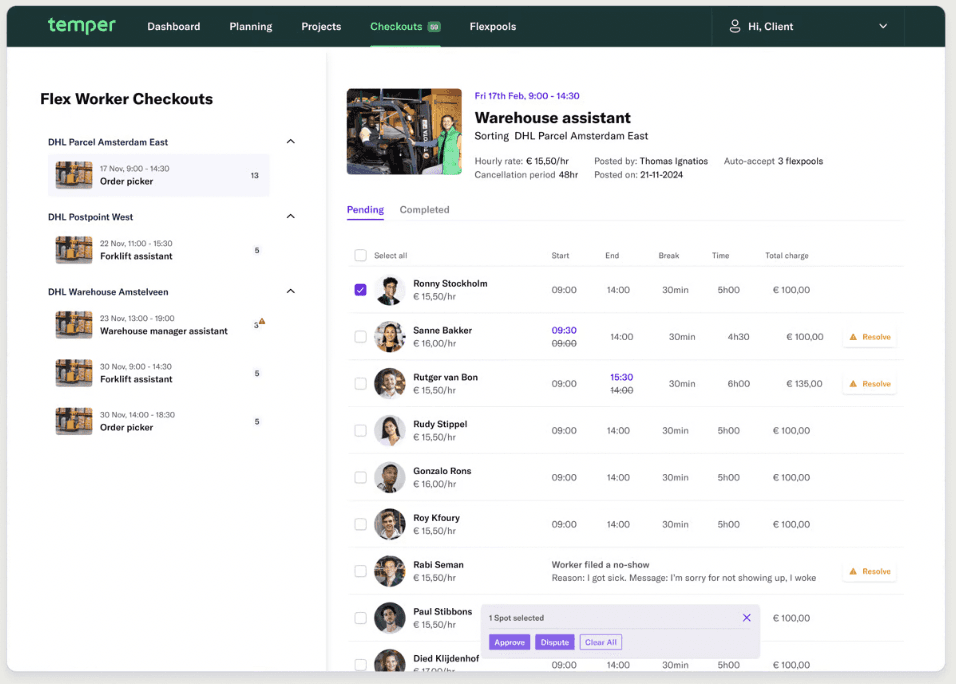Click Sanne Bakker's profile photo
Viewport: 956px width, 684px height.
[x=390, y=337]
